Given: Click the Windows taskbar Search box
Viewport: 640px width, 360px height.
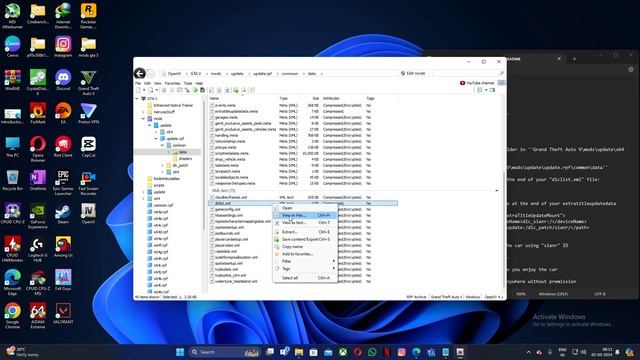Looking at the screenshot, I should point(224,352).
